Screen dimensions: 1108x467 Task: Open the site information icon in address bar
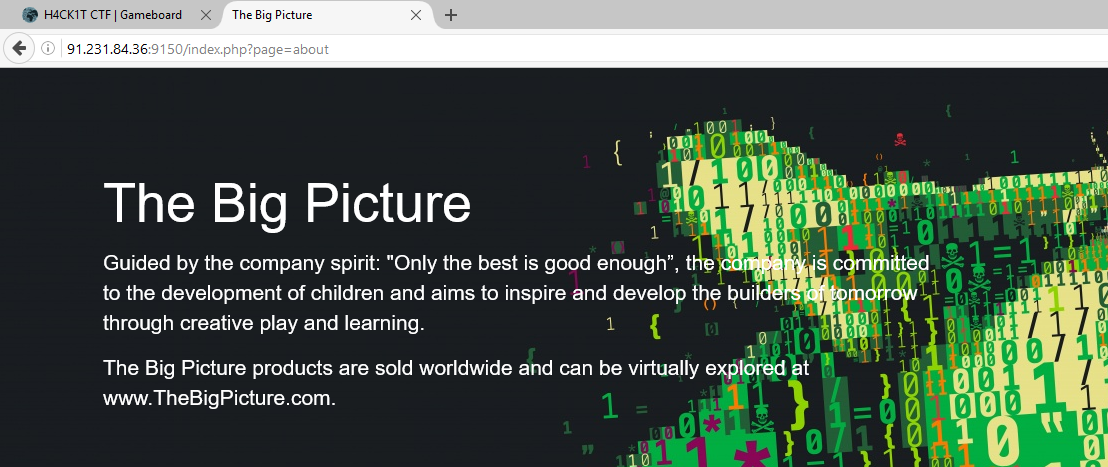(47, 49)
